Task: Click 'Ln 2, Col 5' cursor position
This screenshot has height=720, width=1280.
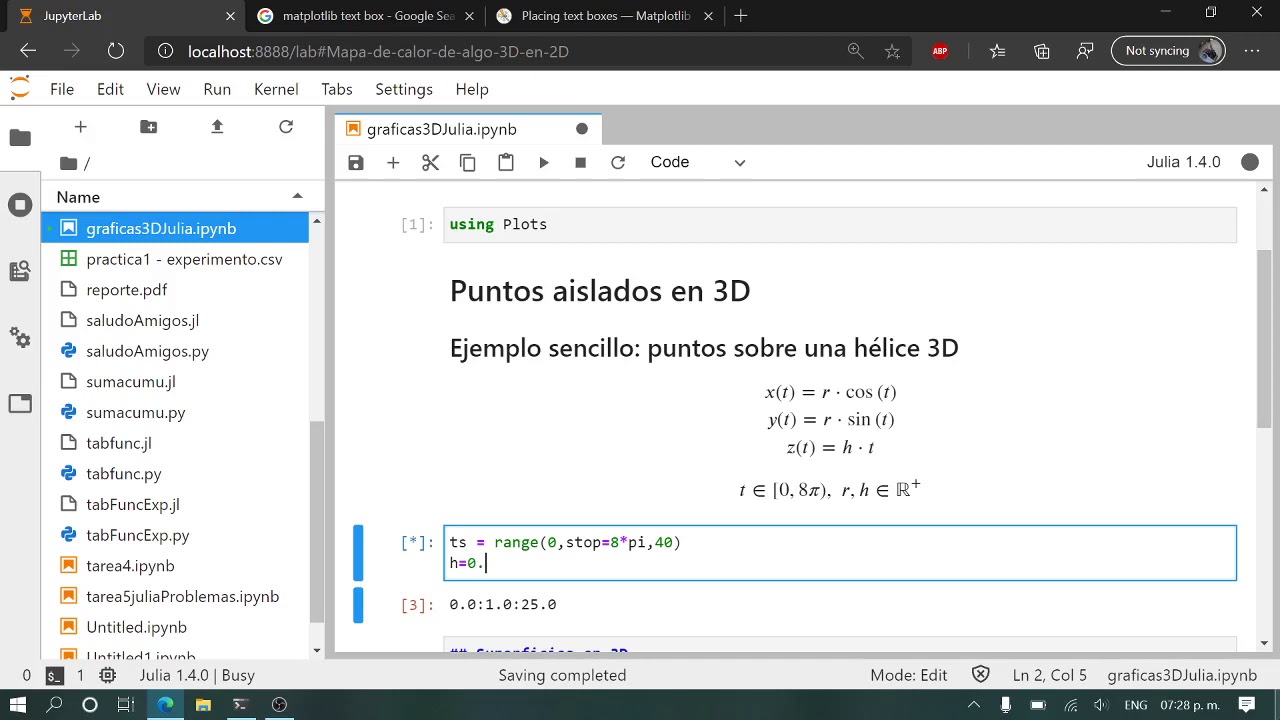Action: (1049, 676)
